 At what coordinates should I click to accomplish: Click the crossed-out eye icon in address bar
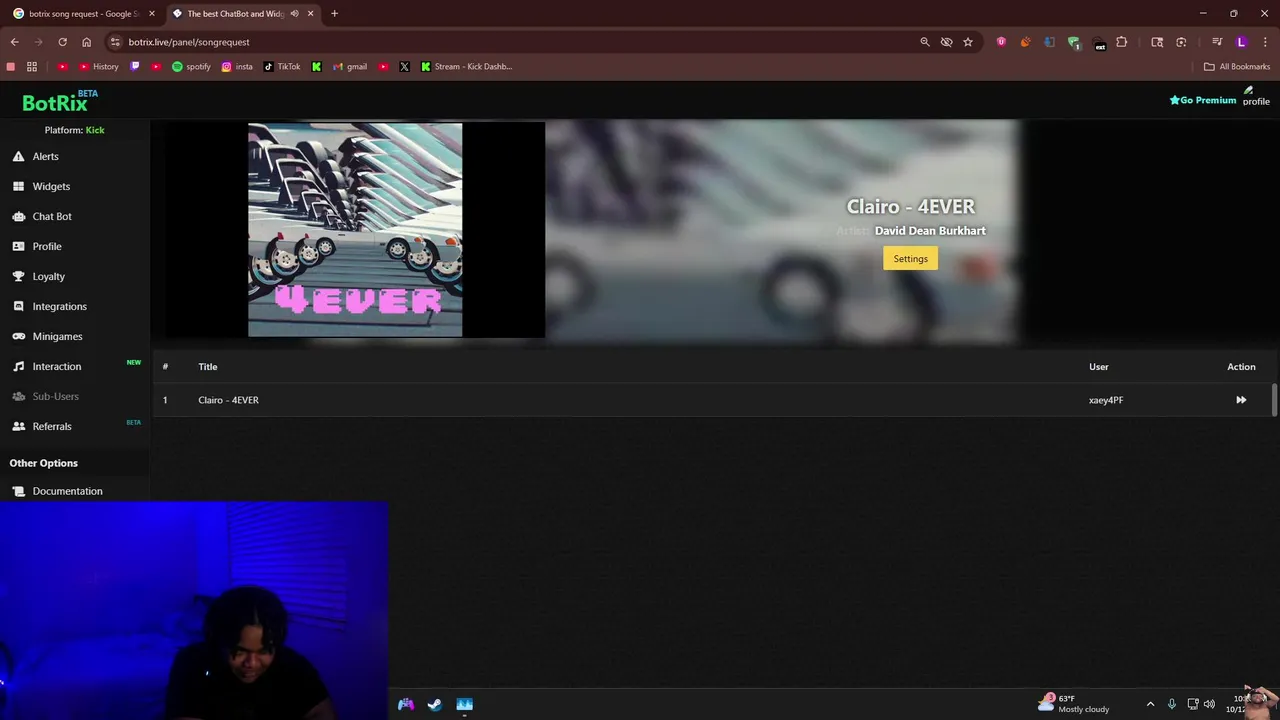click(x=946, y=42)
